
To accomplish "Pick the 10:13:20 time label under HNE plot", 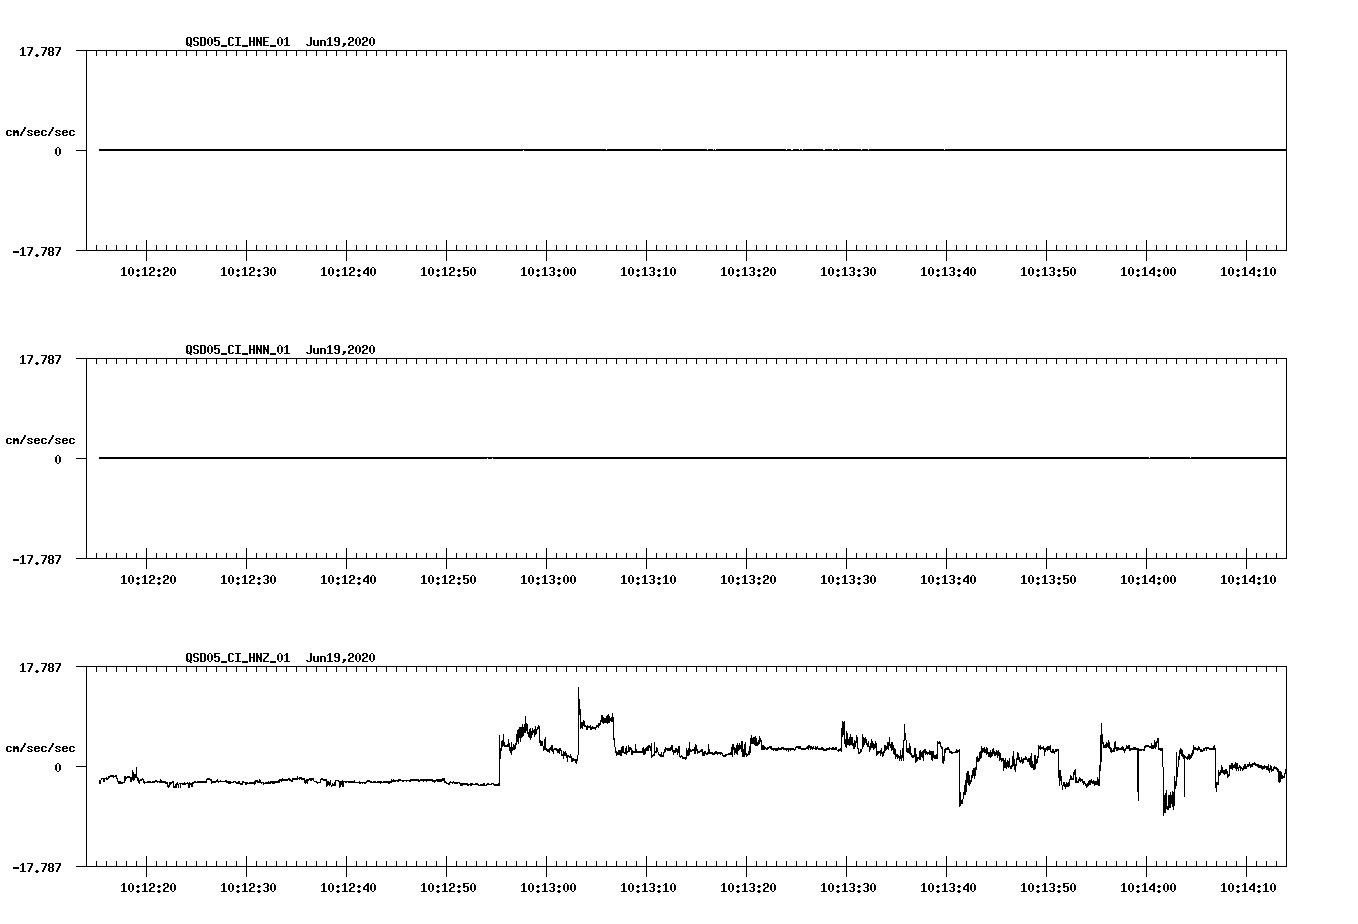I will click(748, 272).
